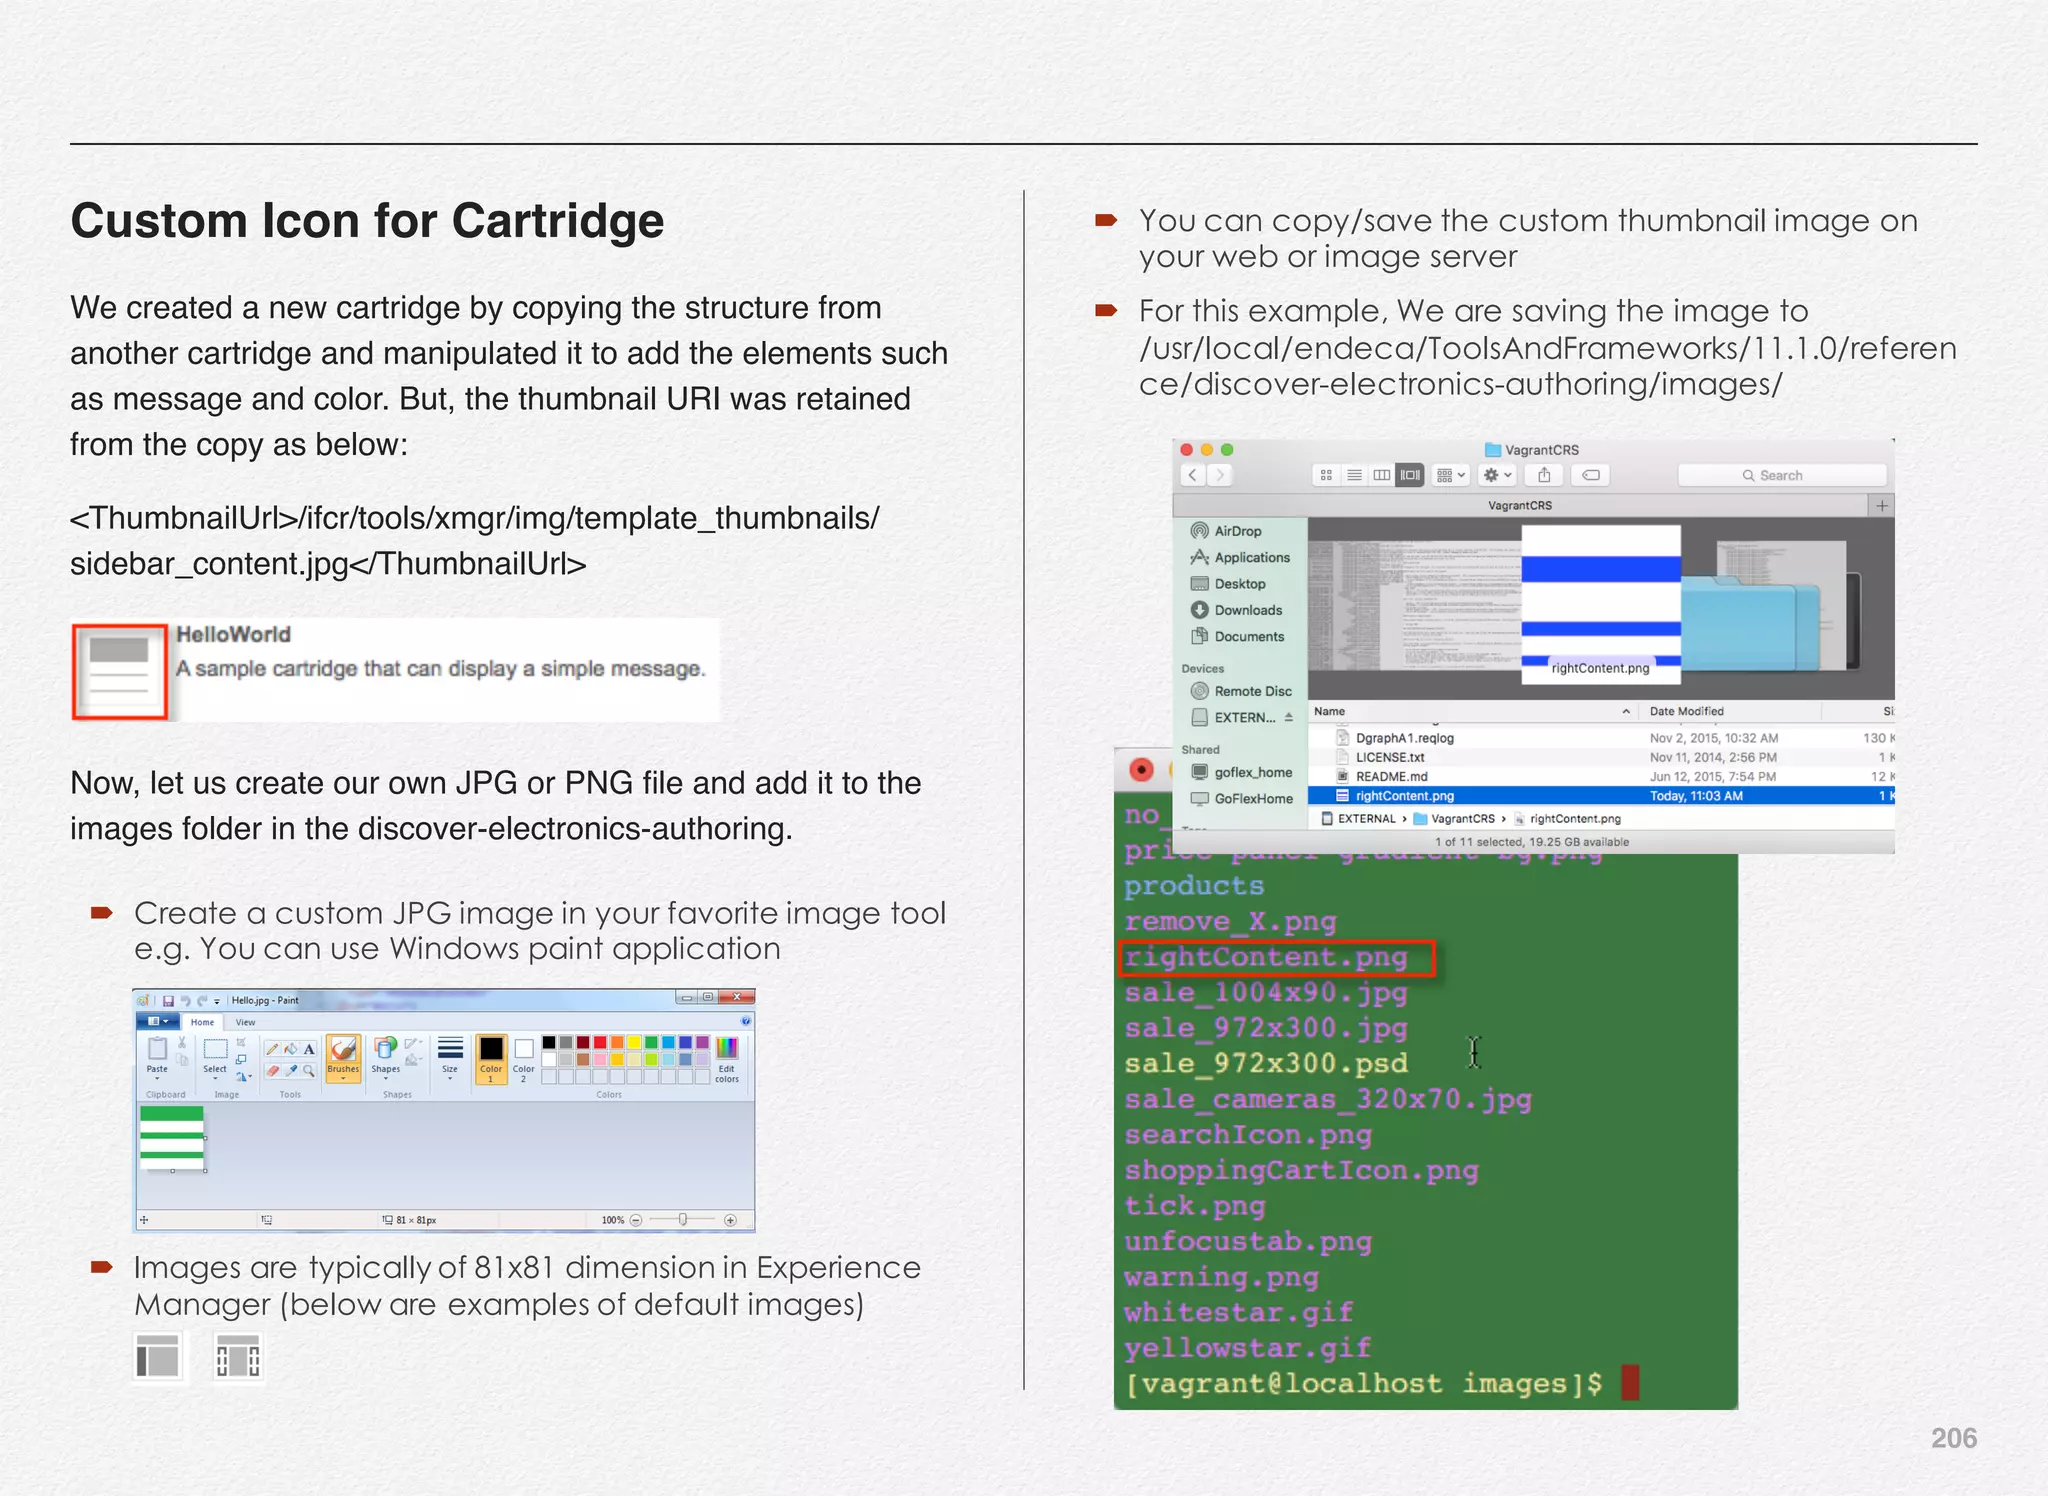The image size is (2048, 1496).
Task: Select the Magnifier tool in Paint
Action: point(309,1070)
